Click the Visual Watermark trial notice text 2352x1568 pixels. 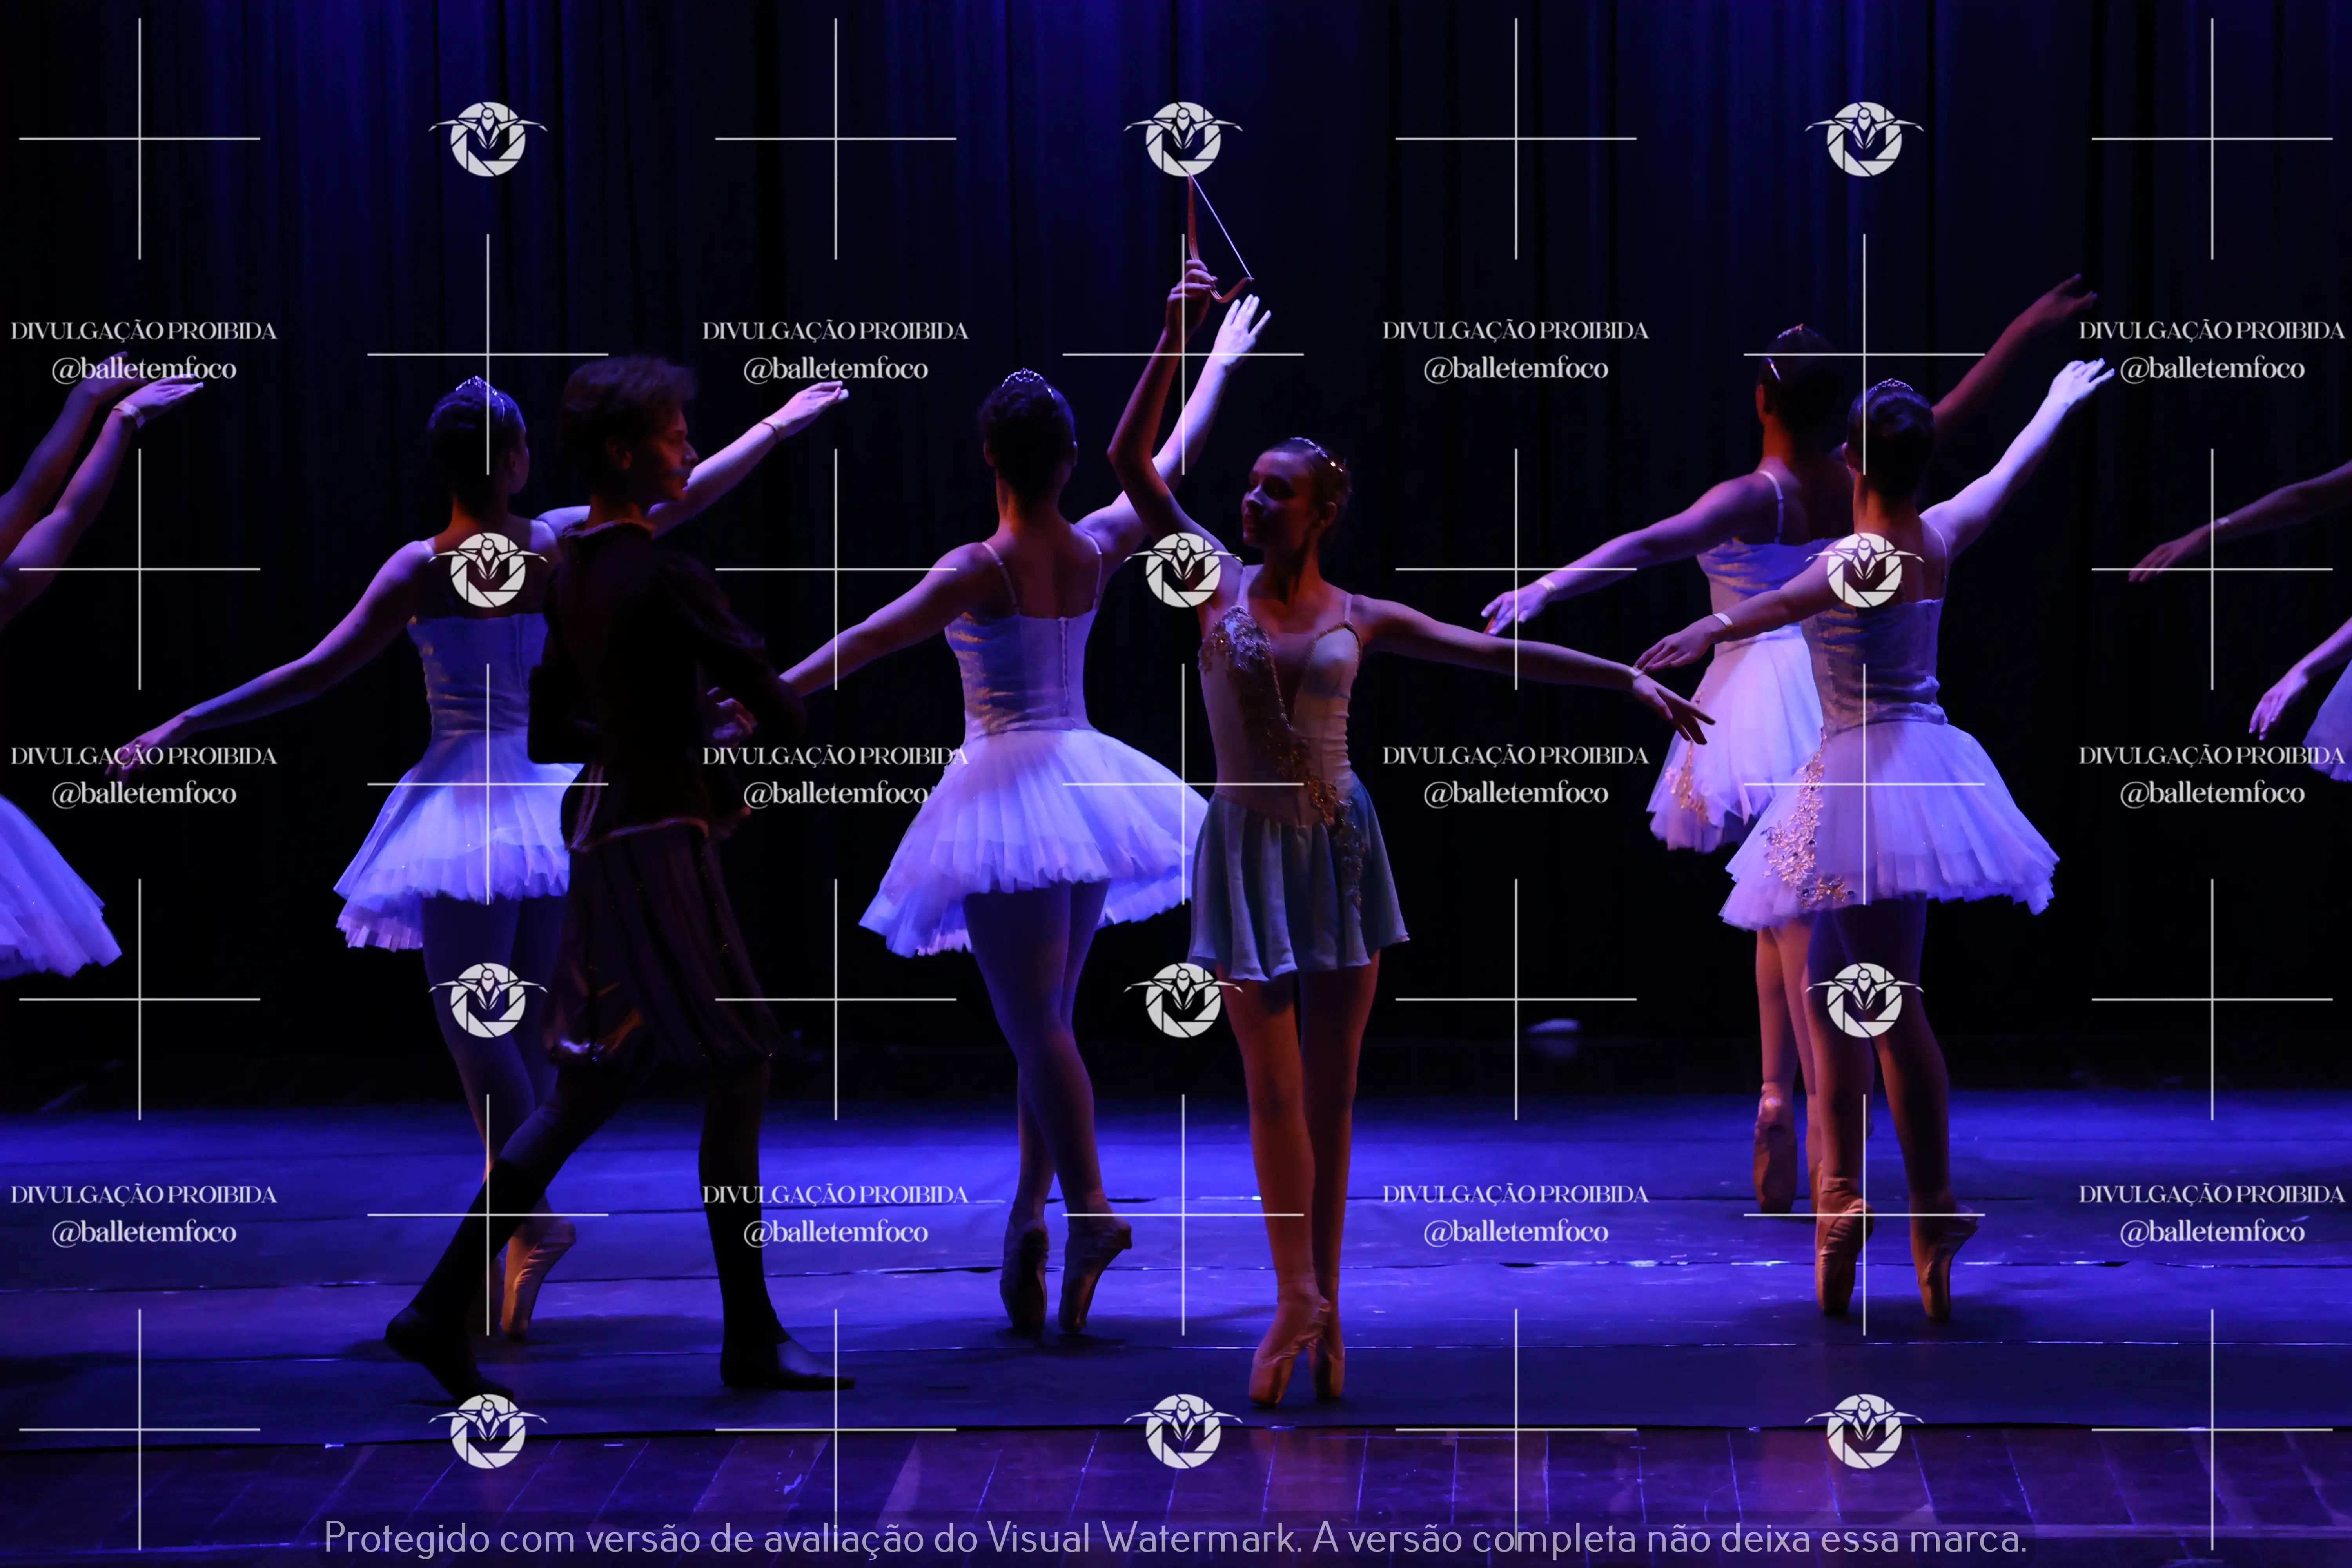1175,1537
